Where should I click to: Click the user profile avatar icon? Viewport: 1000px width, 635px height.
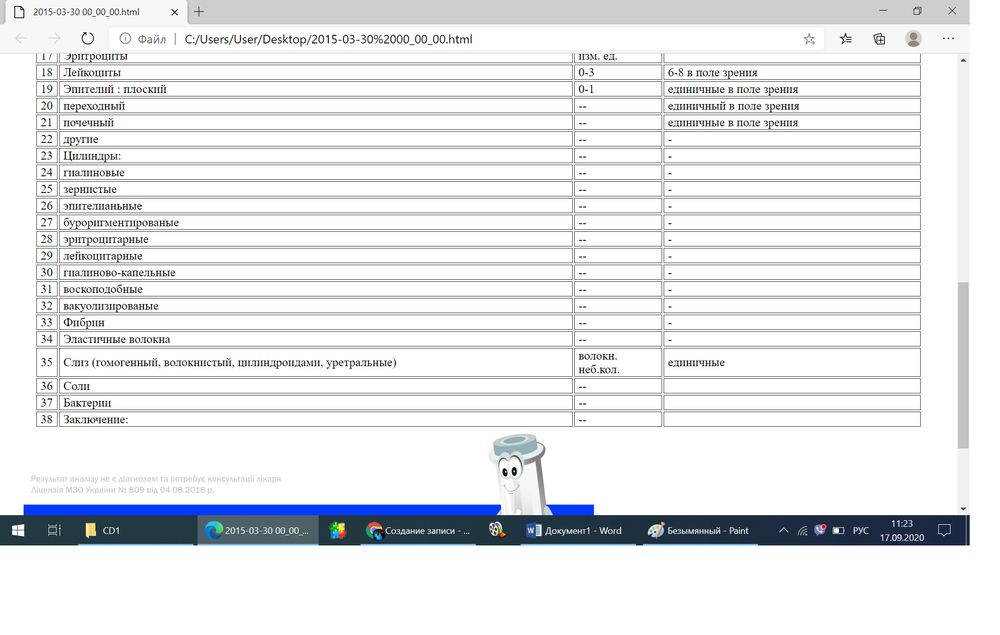coord(913,39)
